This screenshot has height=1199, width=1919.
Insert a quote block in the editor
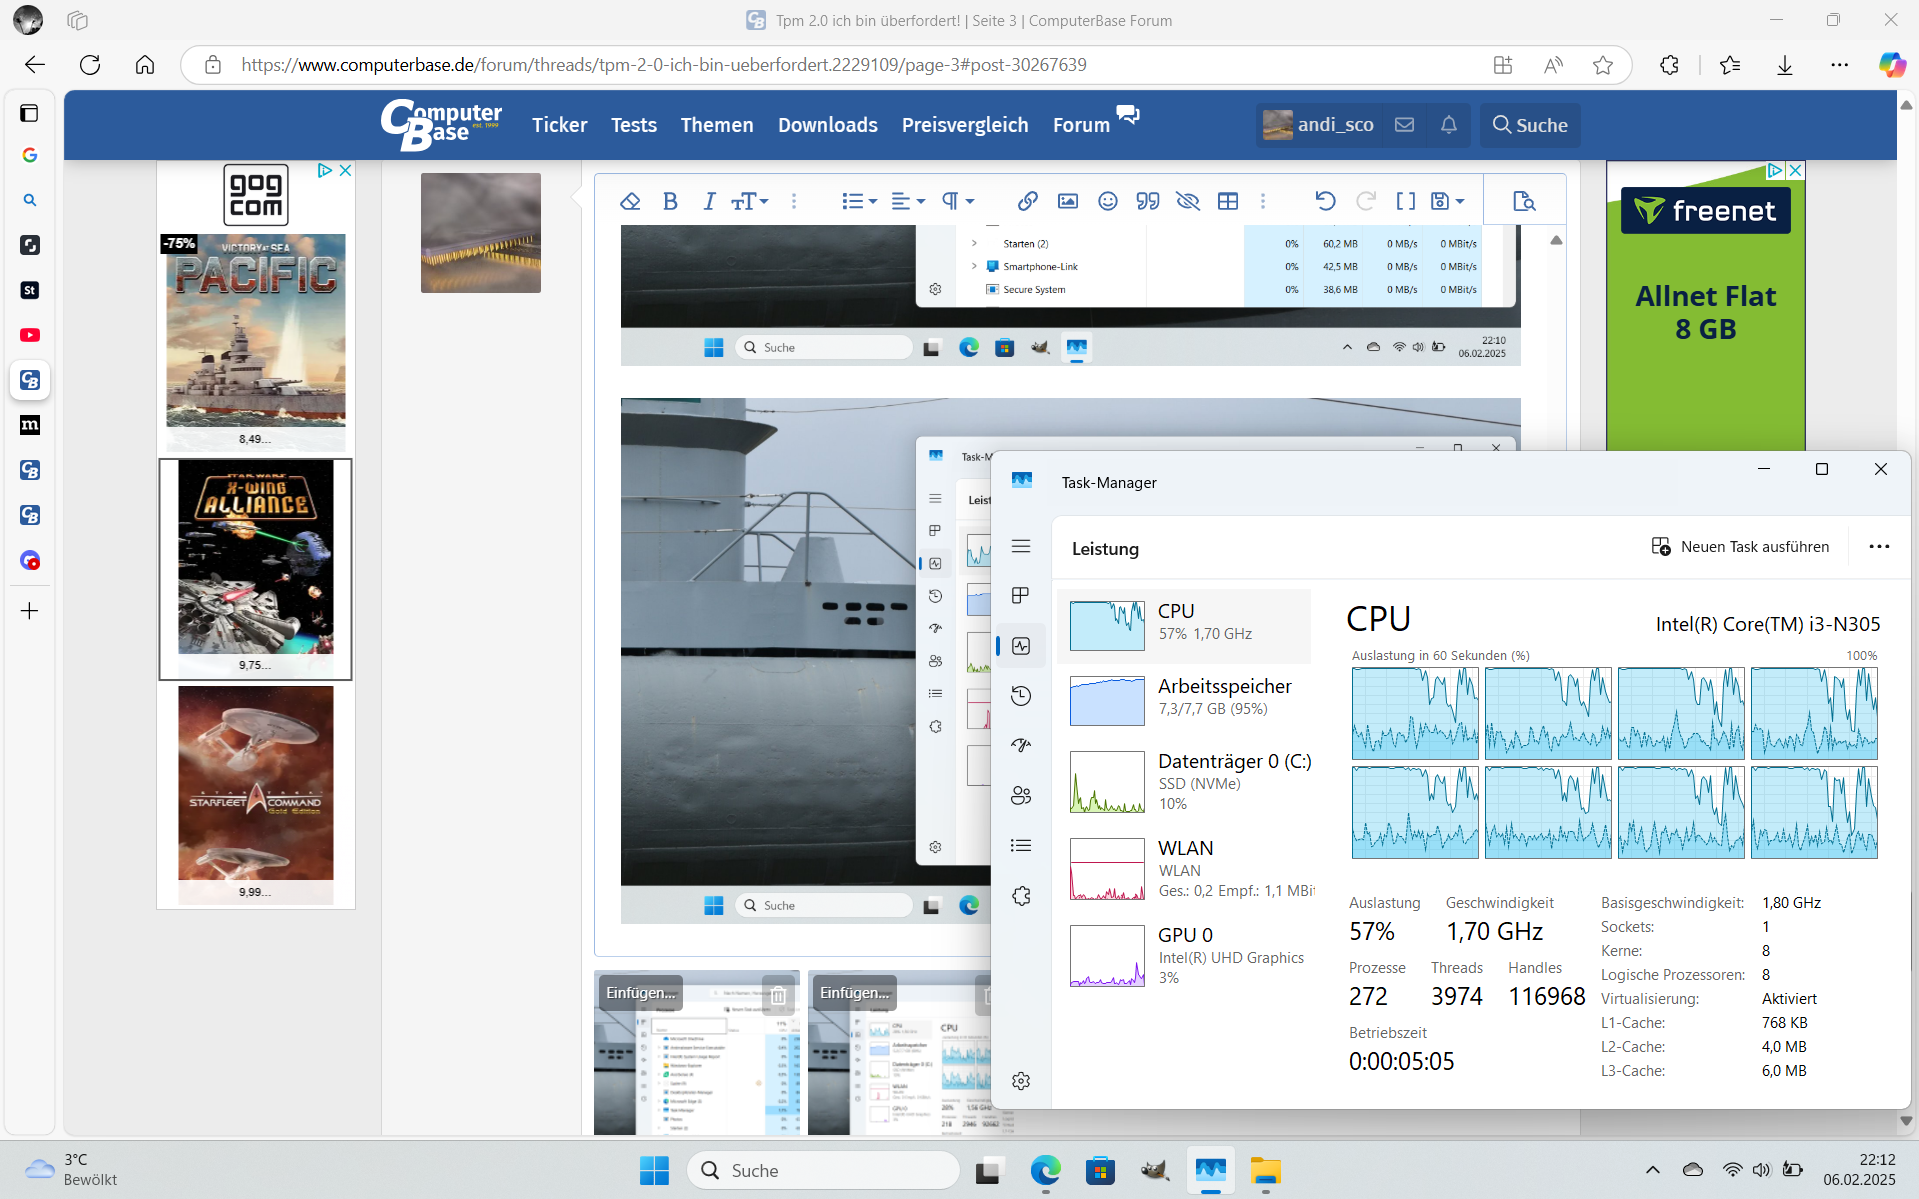(1147, 201)
